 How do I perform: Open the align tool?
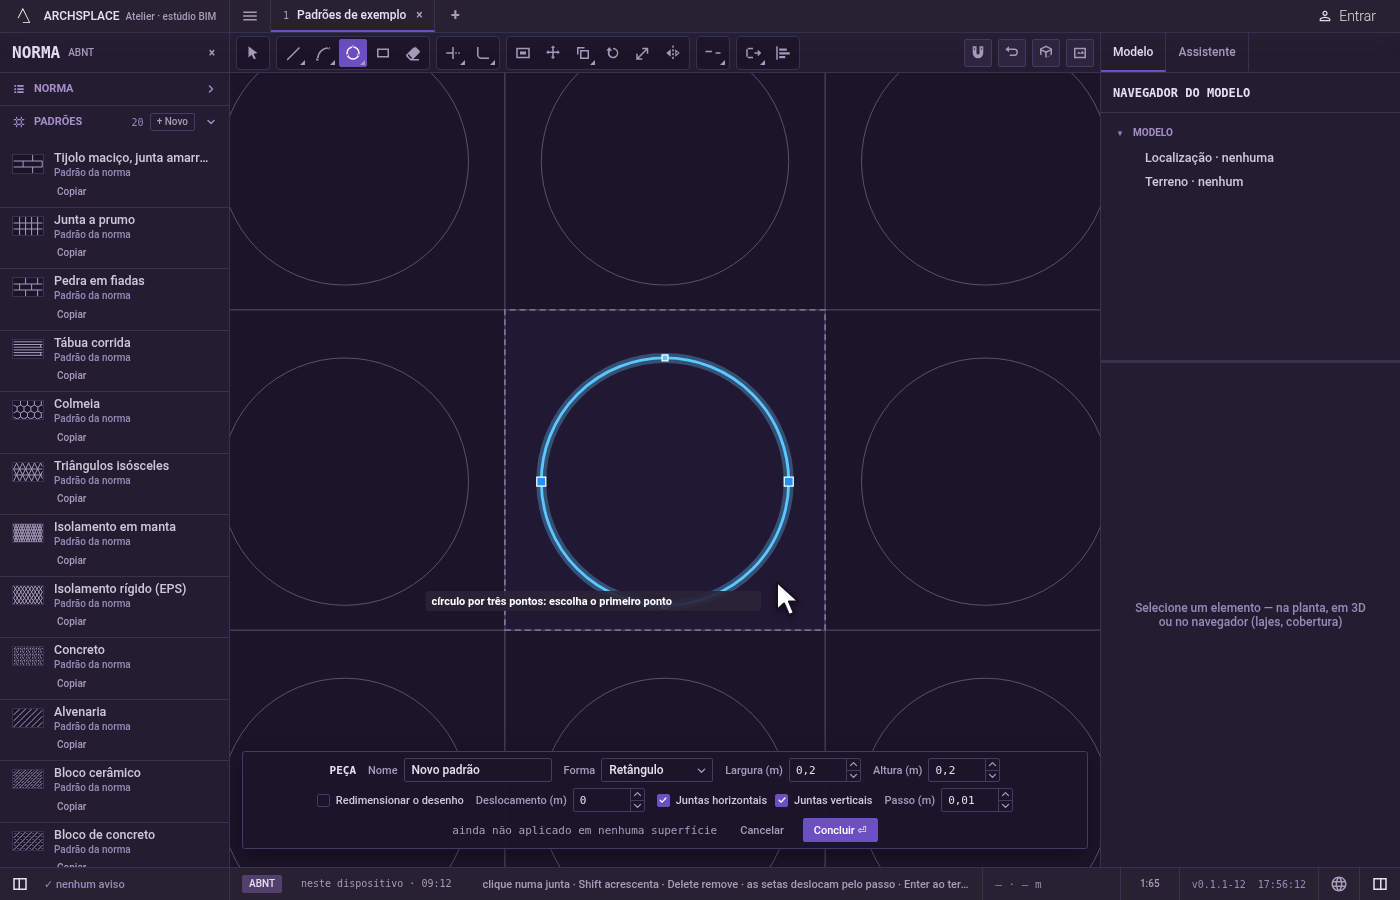783,53
